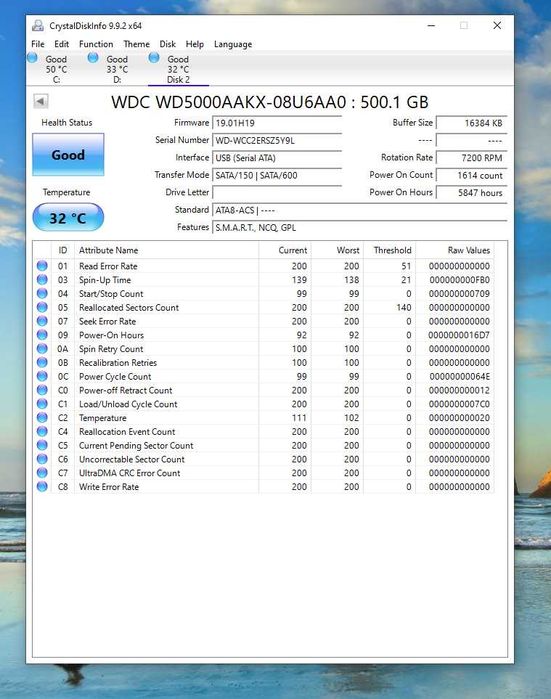Click raw value 0000000007C0
The width and height of the screenshot is (551, 699).
click(x=459, y=404)
